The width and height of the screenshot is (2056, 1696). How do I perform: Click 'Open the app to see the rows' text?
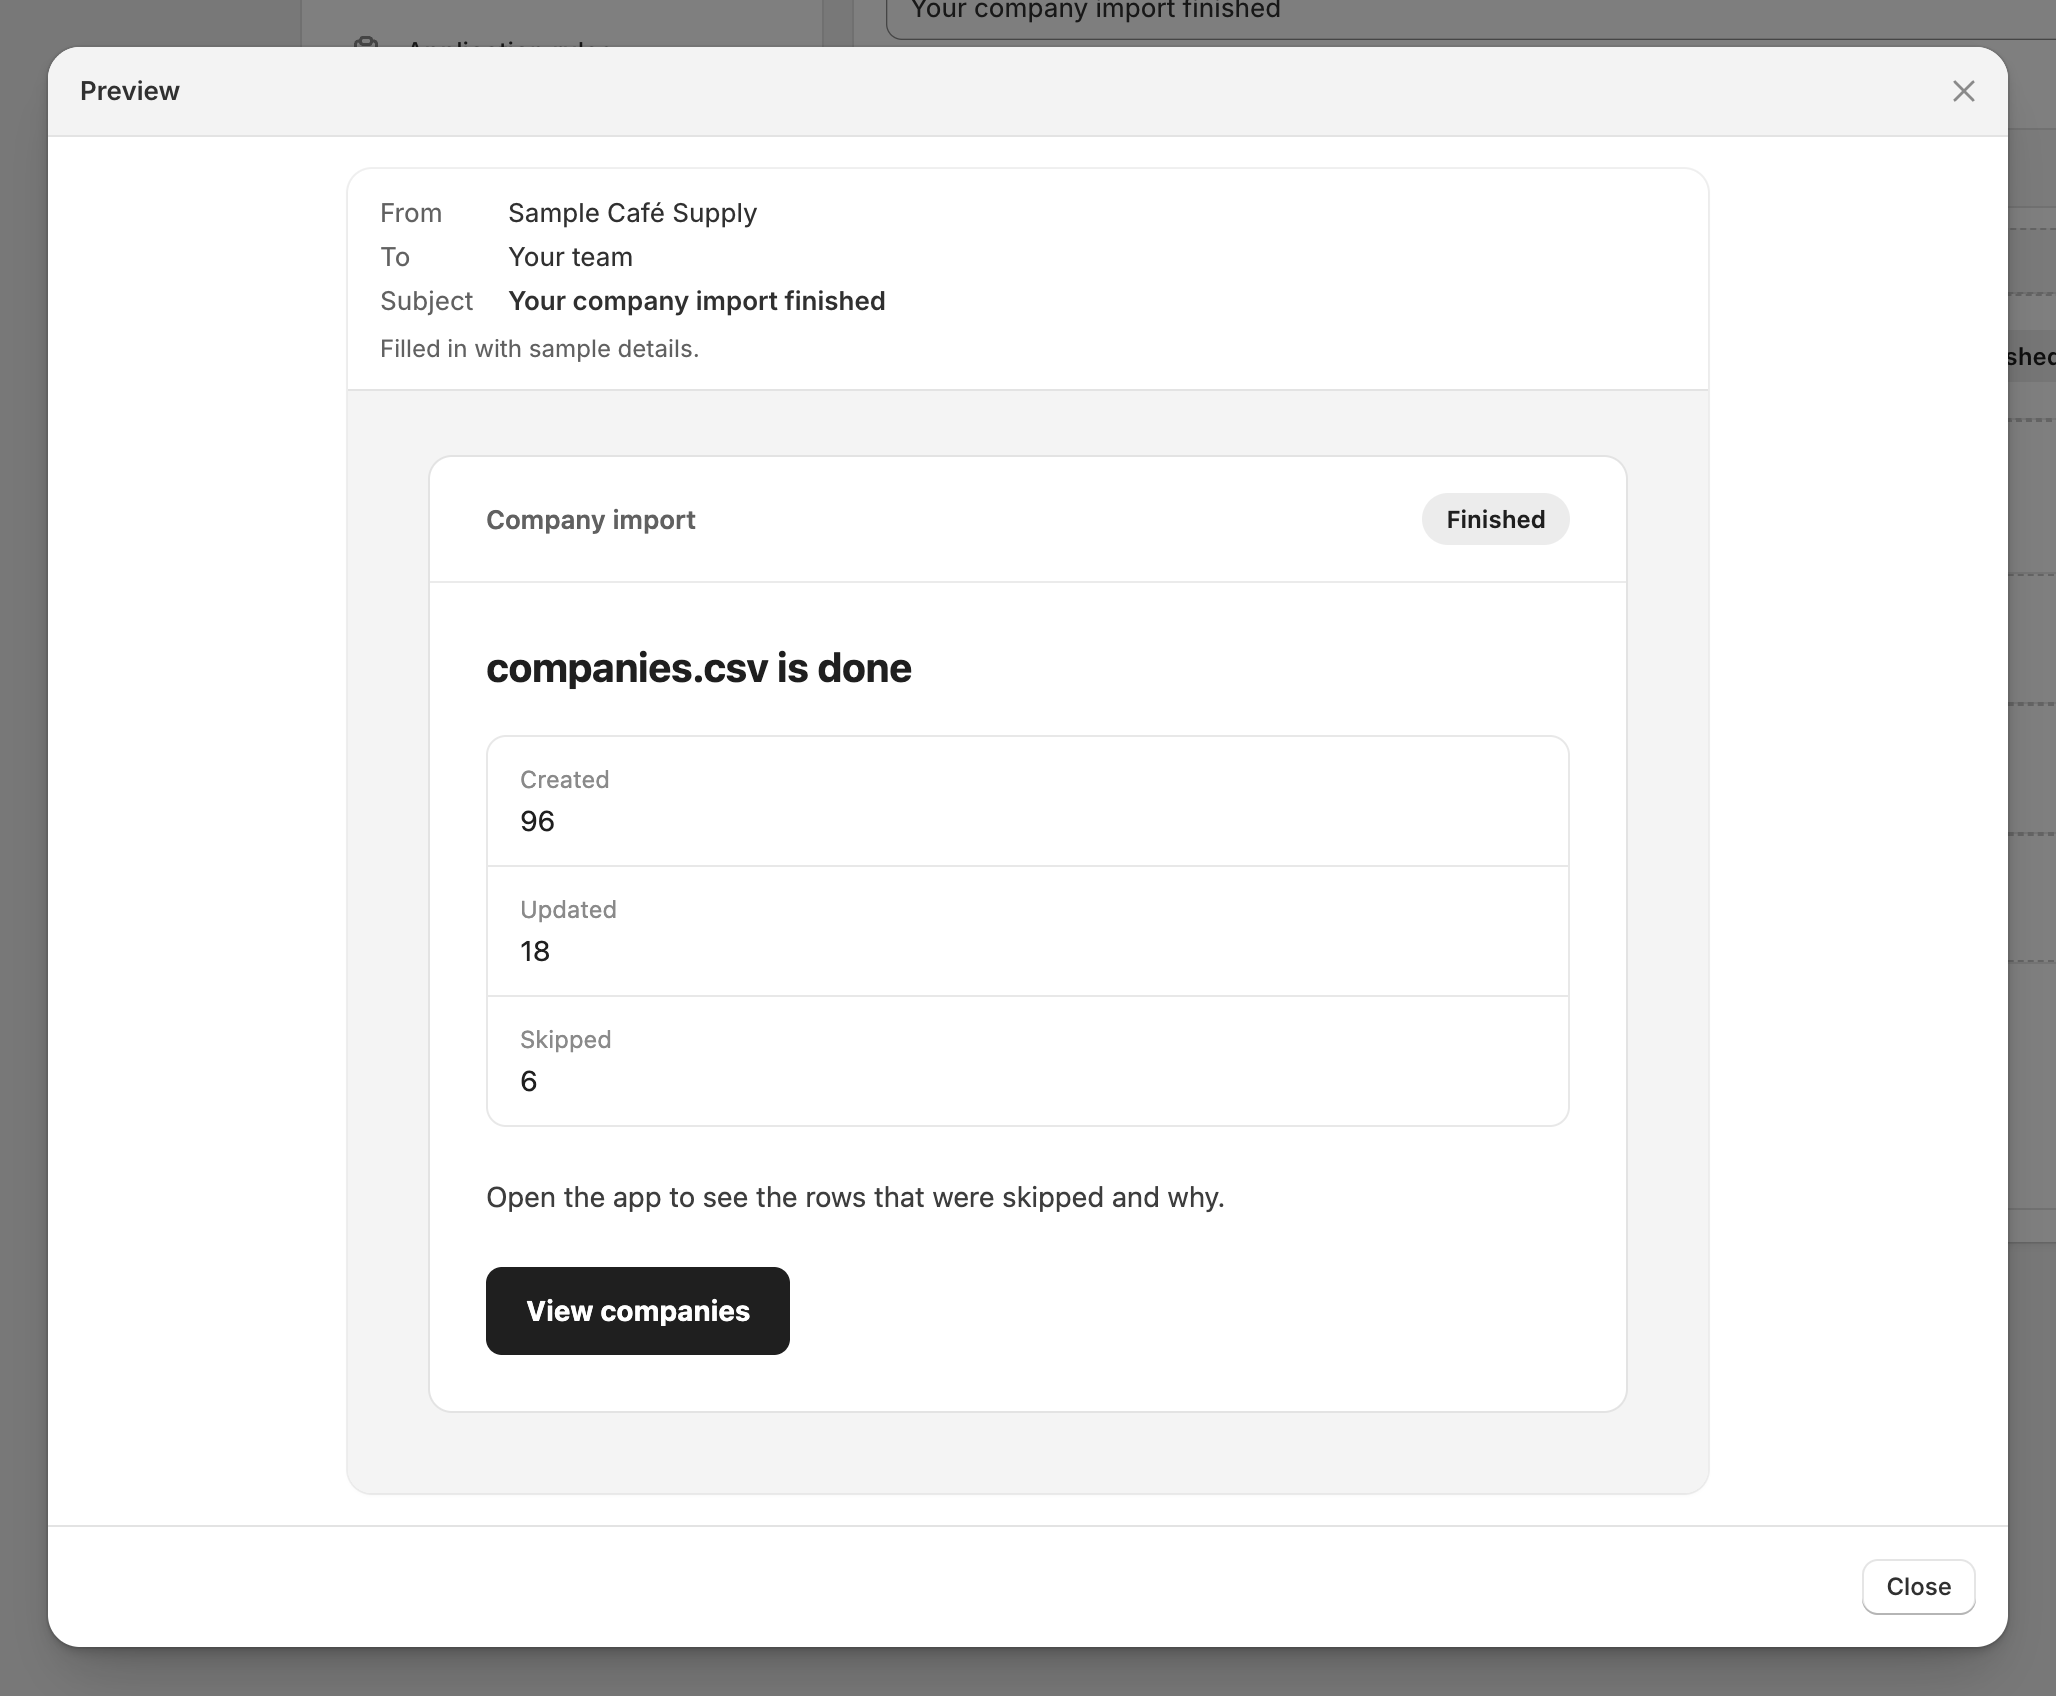(x=855, y=1197)
